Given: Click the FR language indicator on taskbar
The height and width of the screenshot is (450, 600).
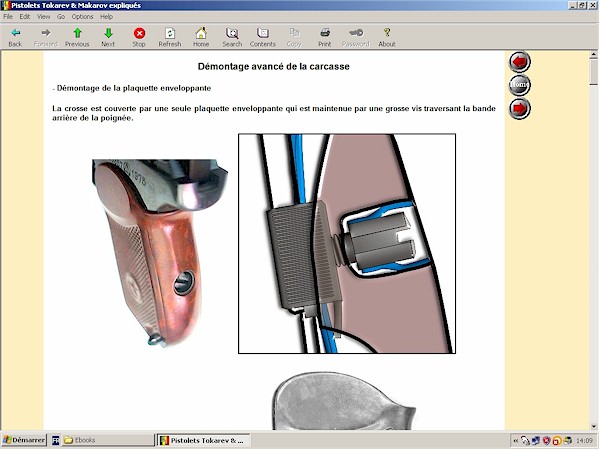Looking at the screenshot, I should point(55,440).
